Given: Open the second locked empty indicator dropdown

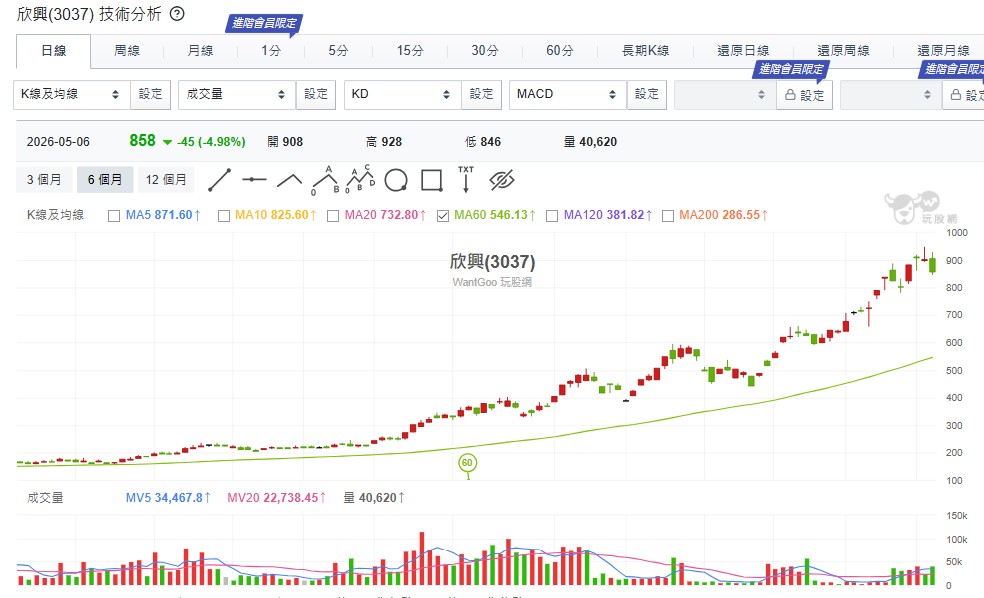Looking at the screenshot, I should click(890, 95).
